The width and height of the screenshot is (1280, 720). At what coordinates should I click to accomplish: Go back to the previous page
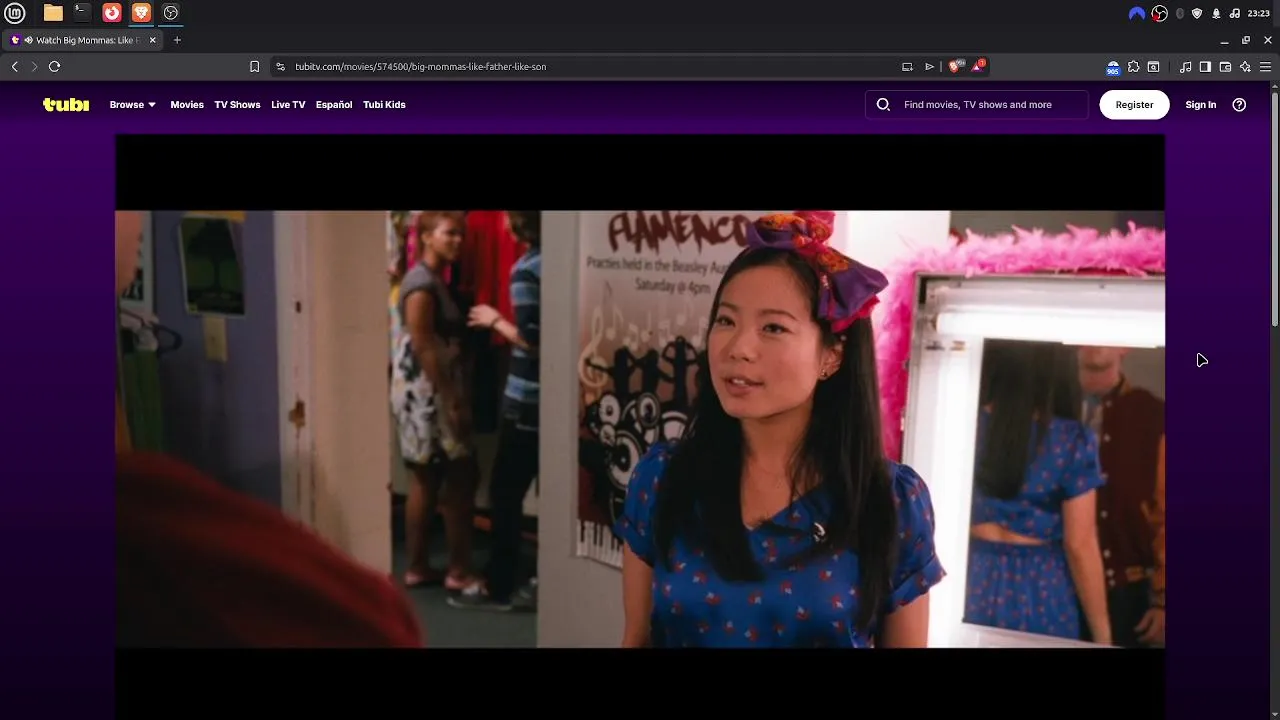pyautogui.click(x=15, y=67)
